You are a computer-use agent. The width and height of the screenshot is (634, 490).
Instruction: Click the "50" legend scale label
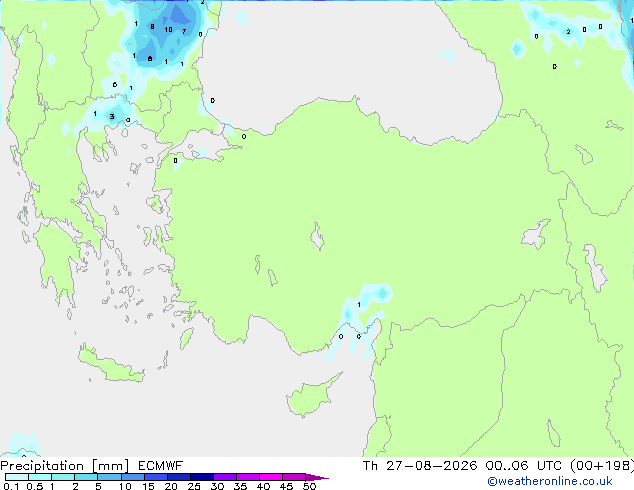(x=309, y=486)
